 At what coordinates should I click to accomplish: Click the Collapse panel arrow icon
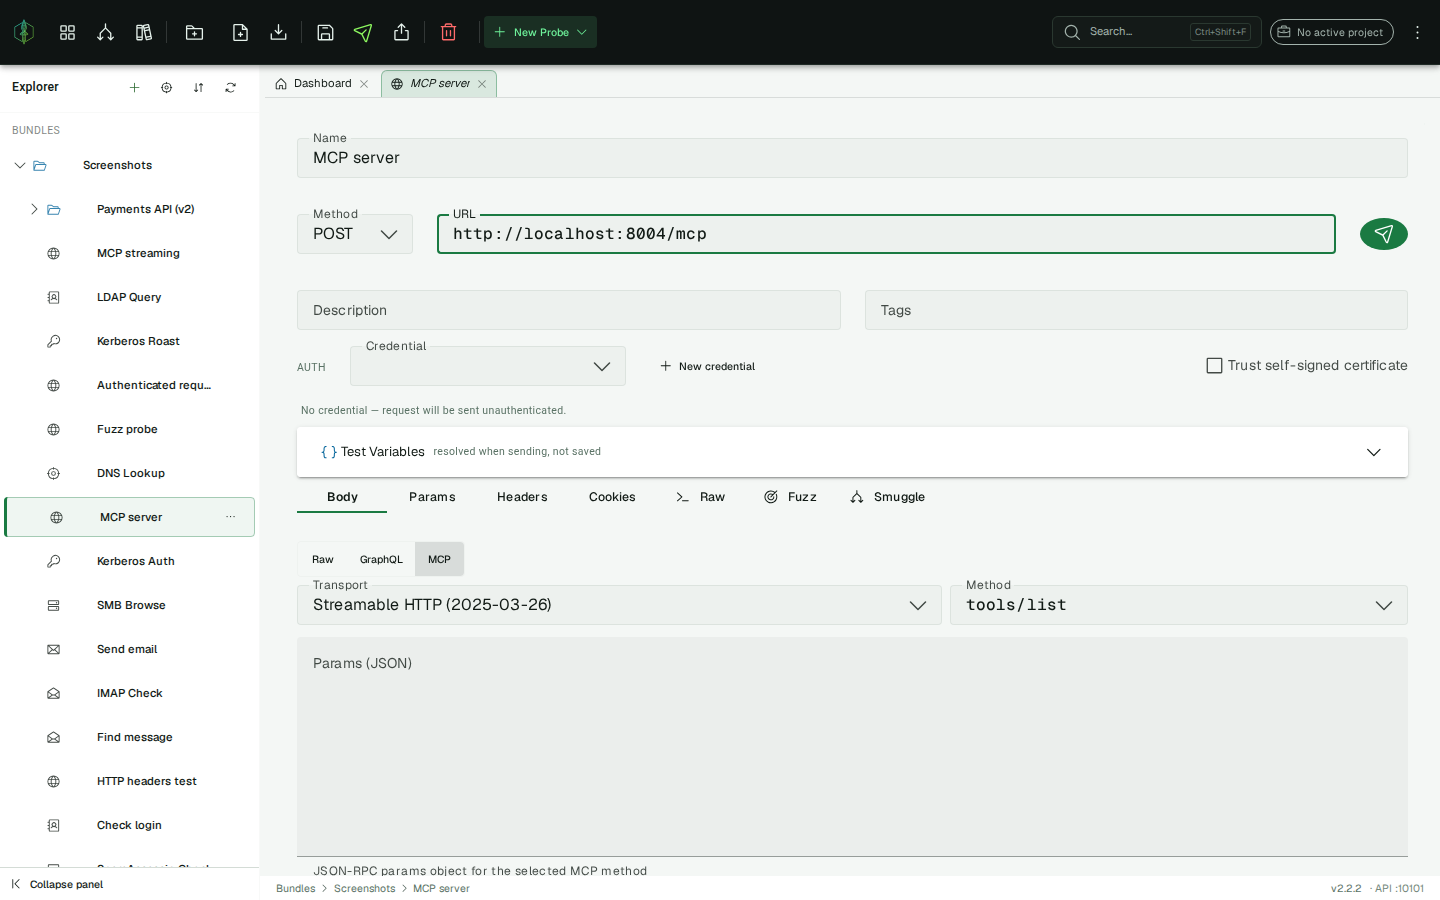(15, 884)
